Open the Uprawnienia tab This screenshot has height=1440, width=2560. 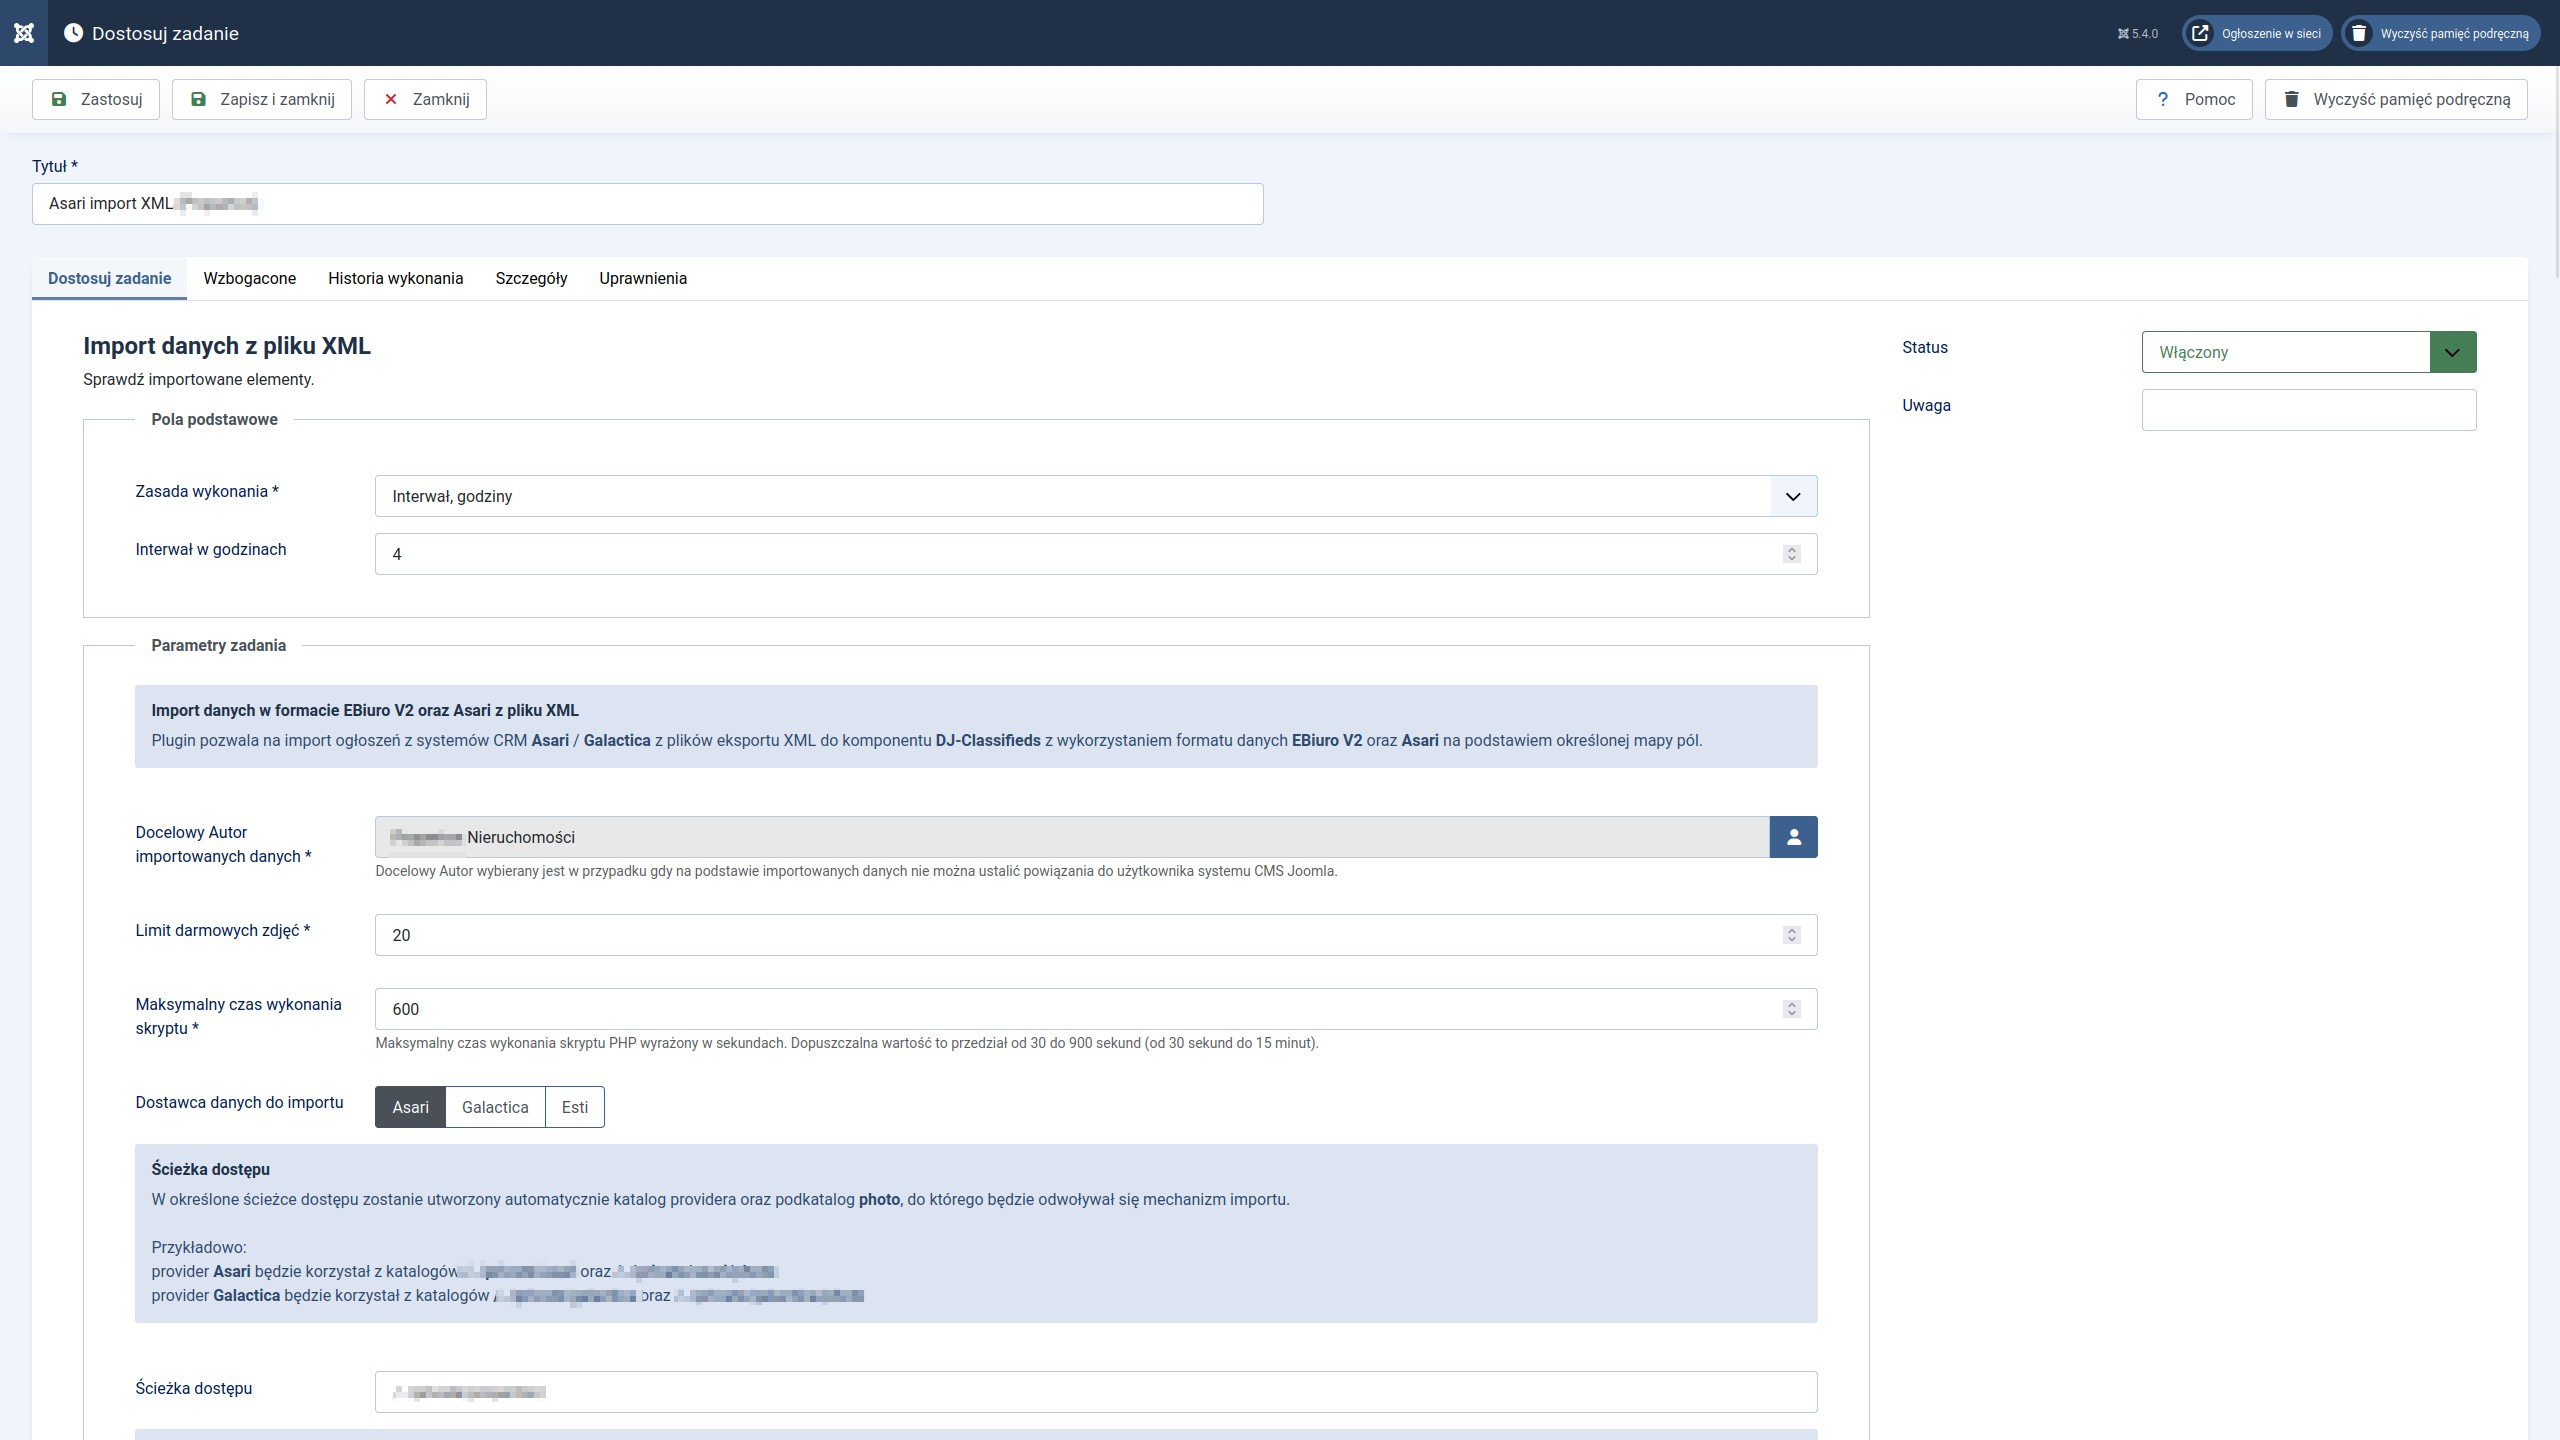pos(643,278)
